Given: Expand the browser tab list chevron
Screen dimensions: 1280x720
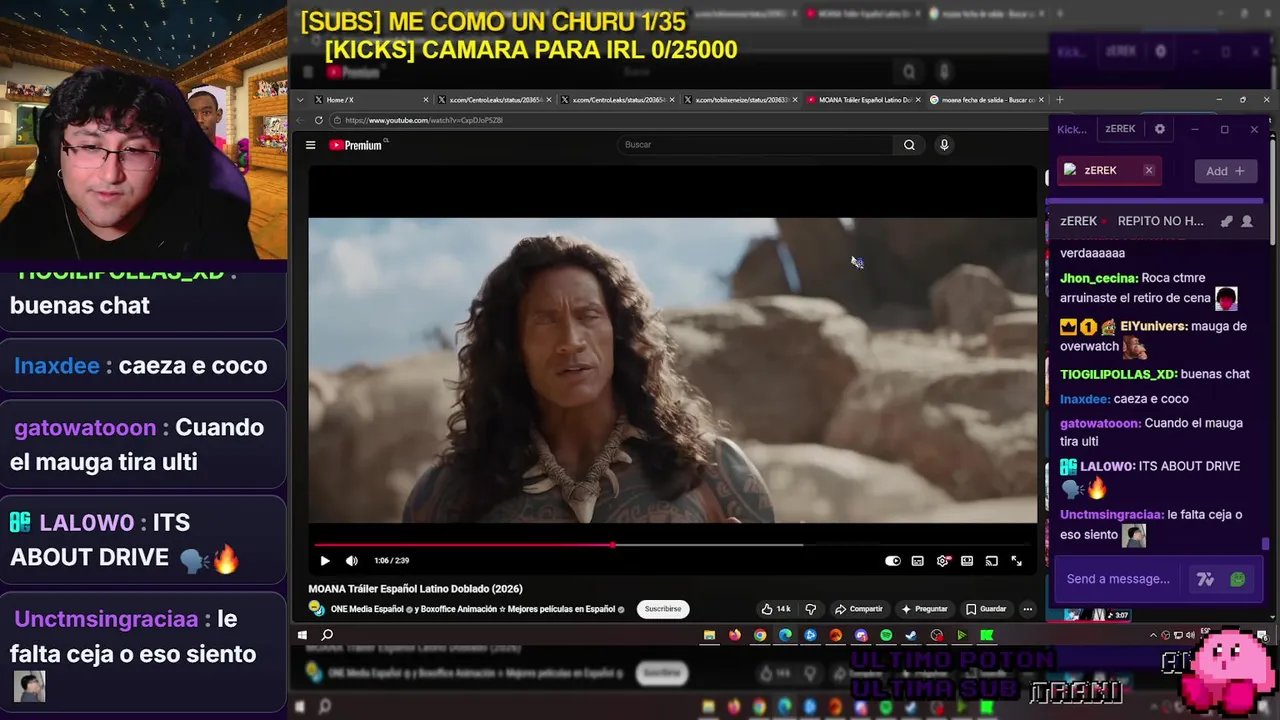Looking at the screenshot, I should point(299,100).
